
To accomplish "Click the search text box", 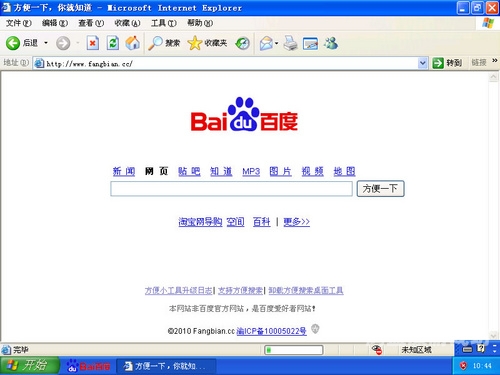I will 231,189.
